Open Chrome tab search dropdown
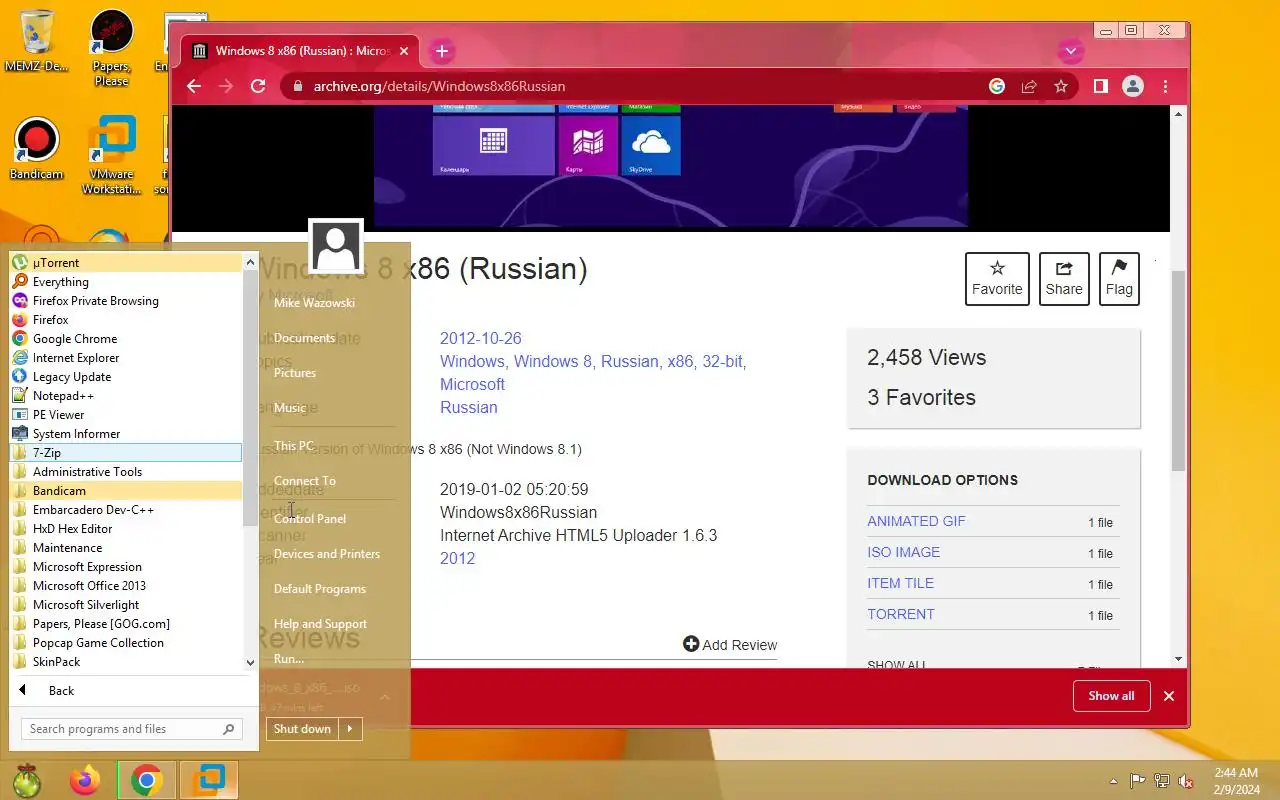The width and height of the screenshot is (1280, 800). click(x=1071, y=51)
